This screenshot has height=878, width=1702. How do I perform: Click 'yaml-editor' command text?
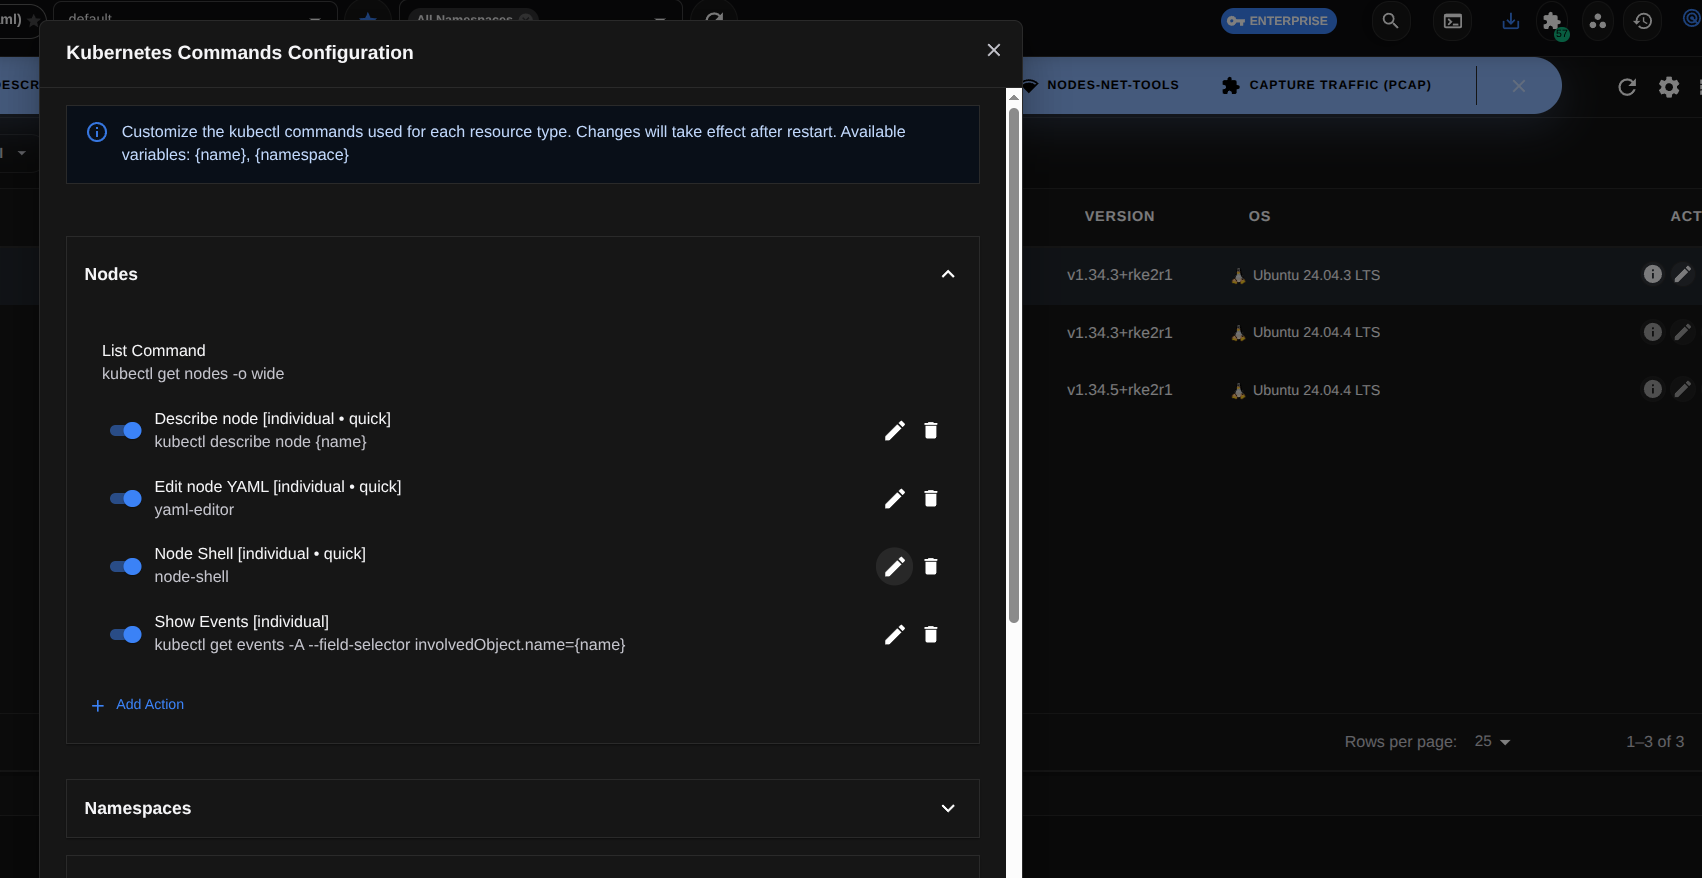(x=194, y=510)
